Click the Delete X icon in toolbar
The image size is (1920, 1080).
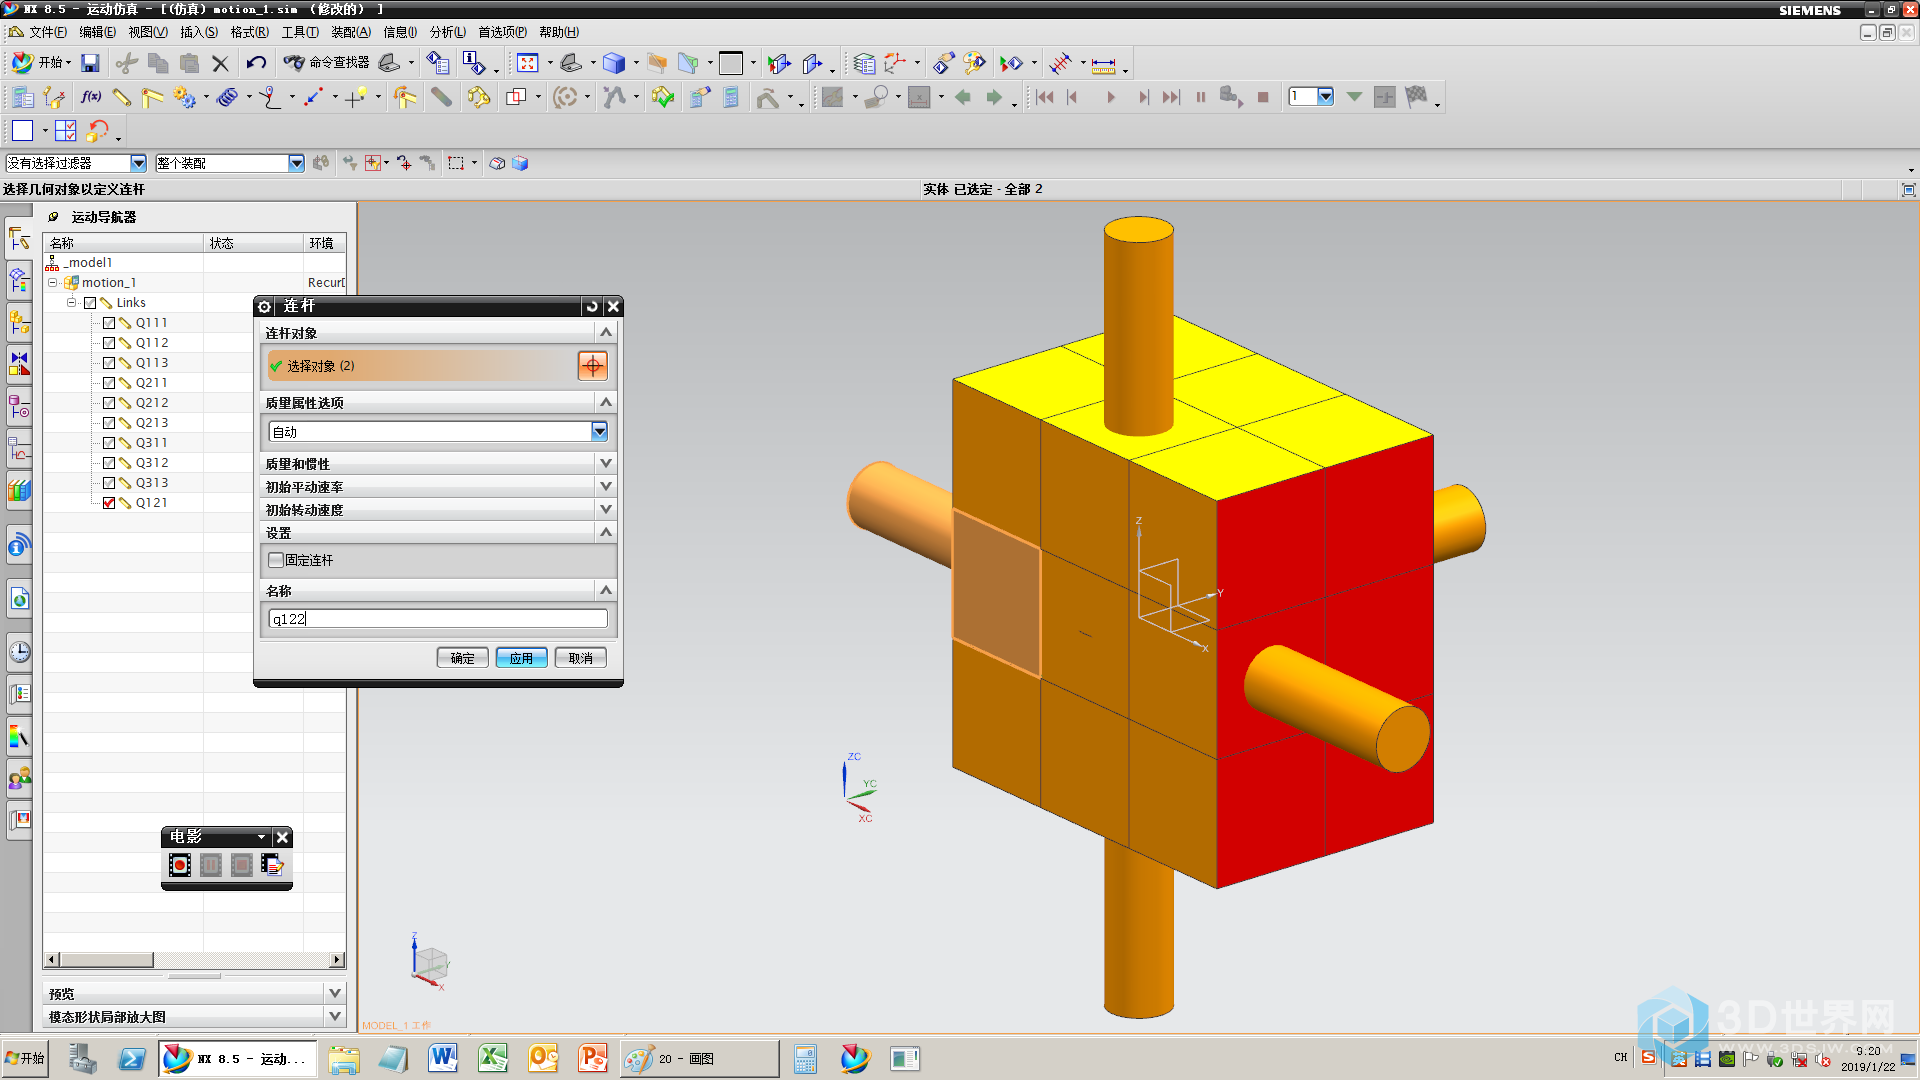[220, 63]
